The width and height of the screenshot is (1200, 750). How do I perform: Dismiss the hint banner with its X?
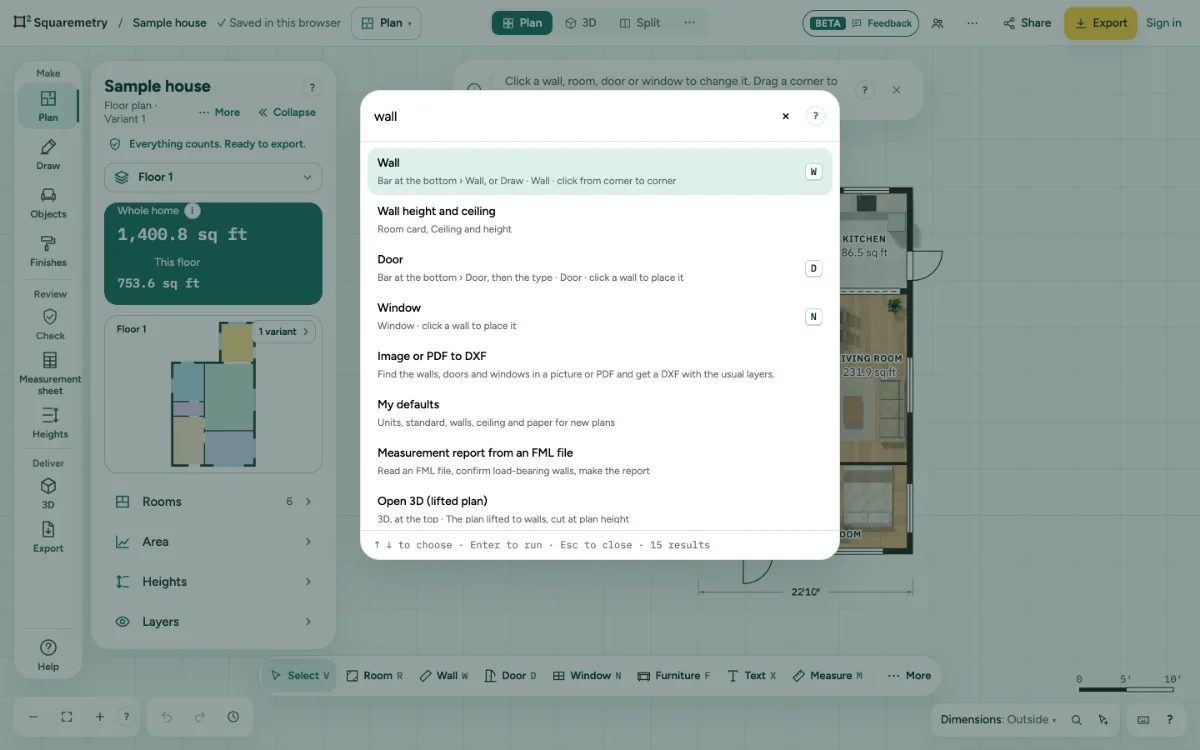[896, 90]
